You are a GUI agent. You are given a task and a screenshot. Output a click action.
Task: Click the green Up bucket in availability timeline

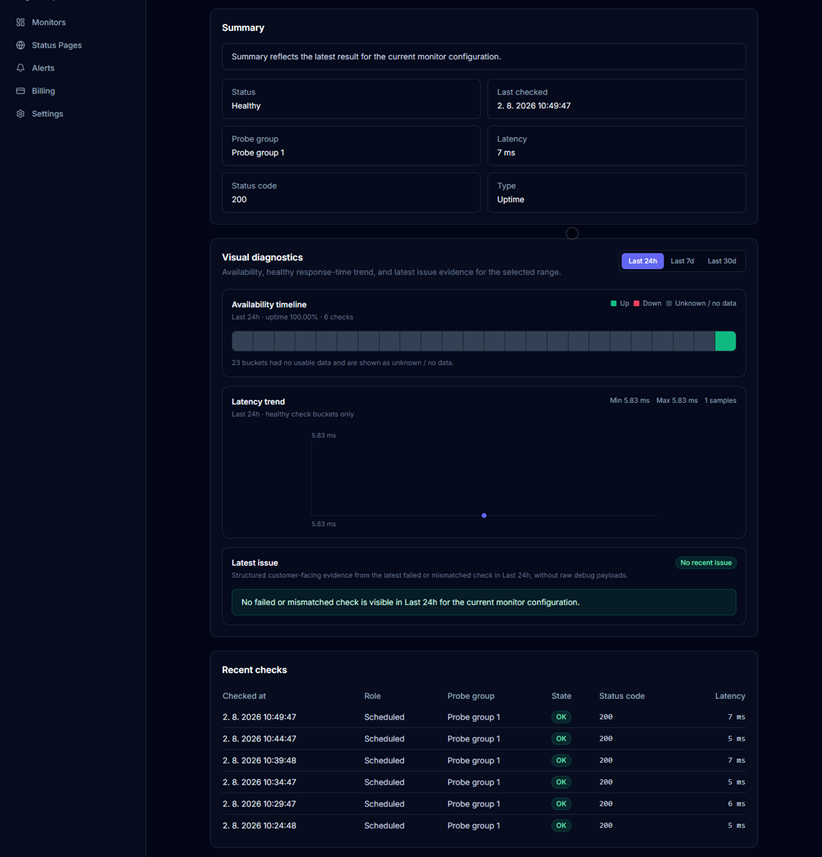[725, 341]
